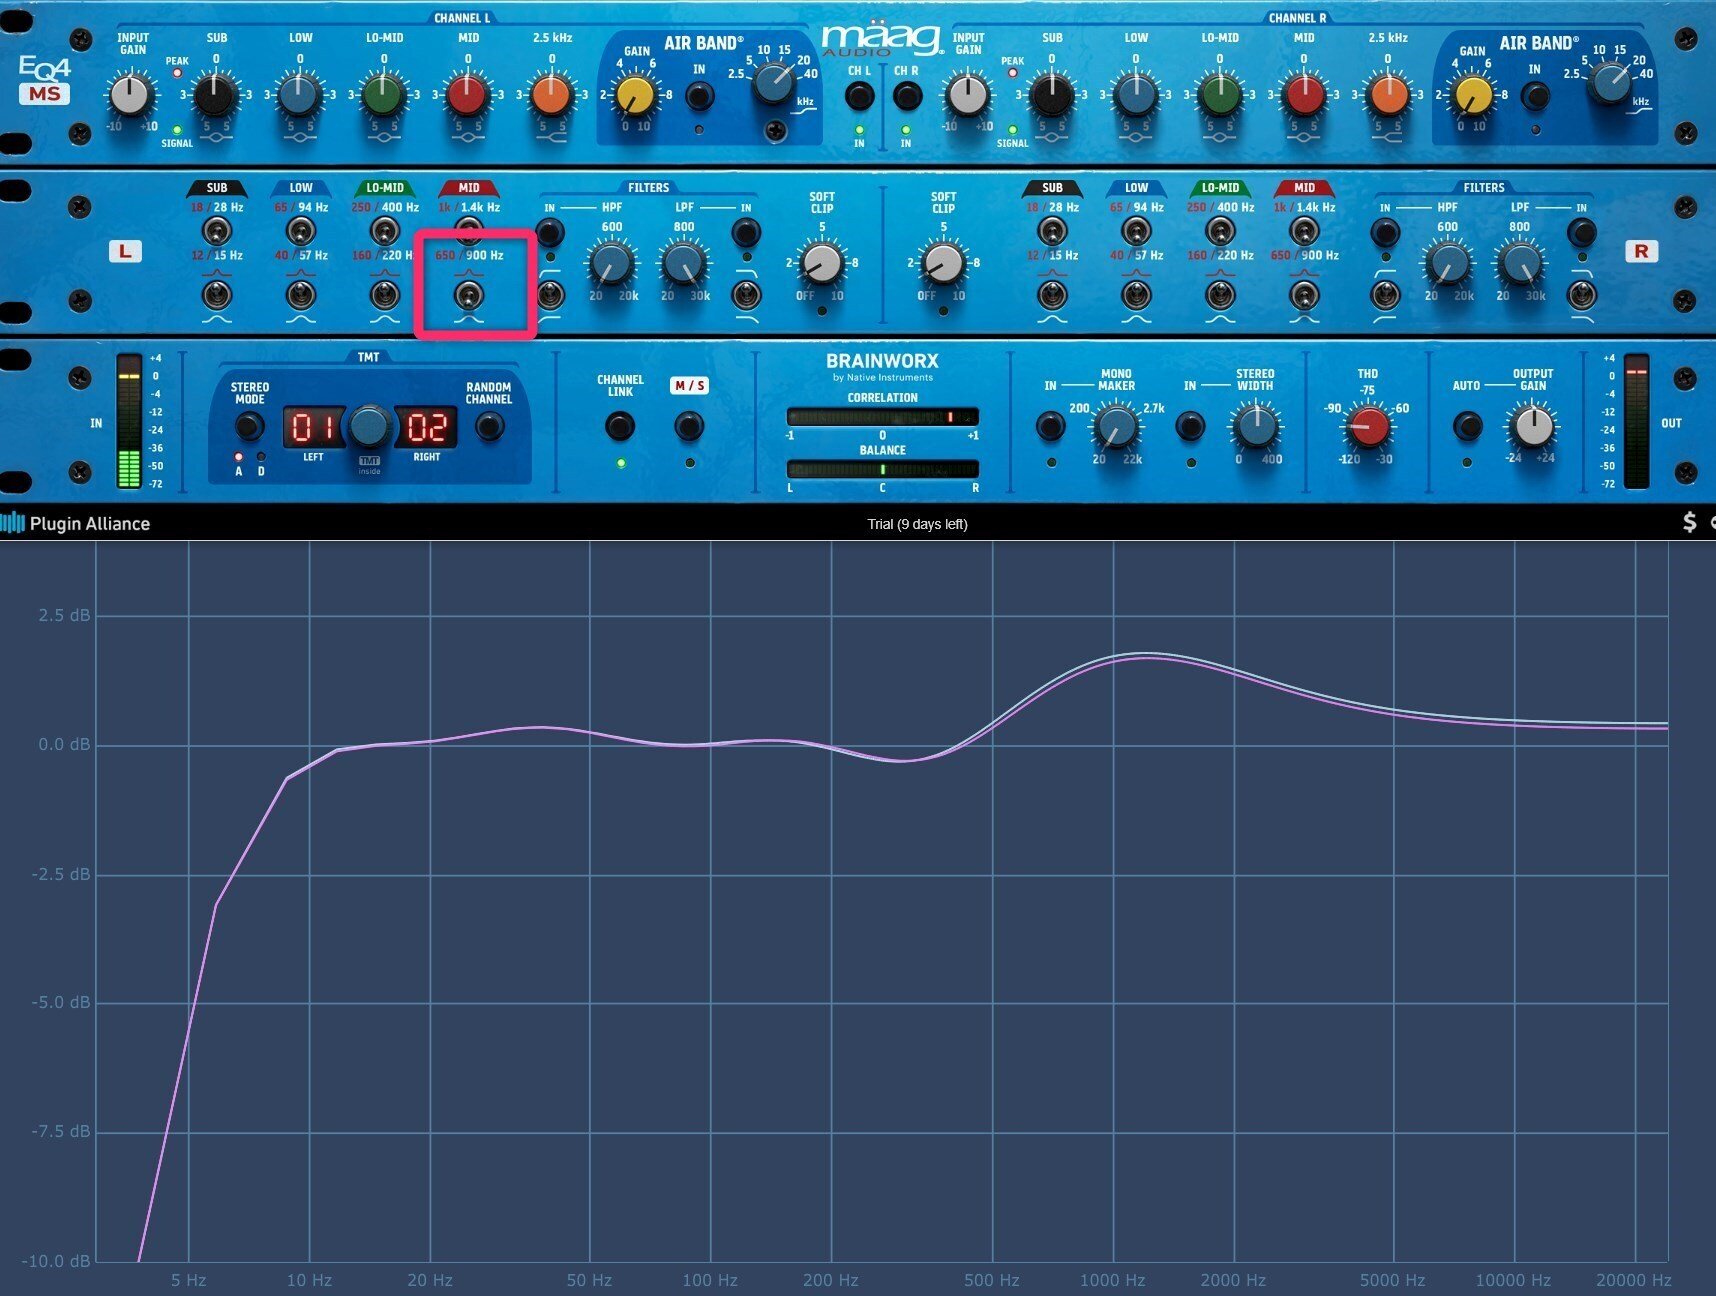Engage the Air Band IN button on Channel L
The height and width of the screenshot is (1296, 1716).
coord(697,97)
